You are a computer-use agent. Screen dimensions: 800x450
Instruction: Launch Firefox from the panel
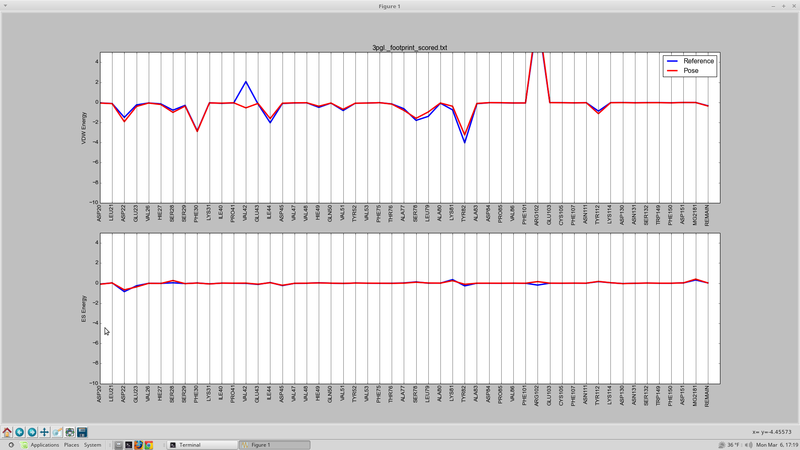point(138,445)
